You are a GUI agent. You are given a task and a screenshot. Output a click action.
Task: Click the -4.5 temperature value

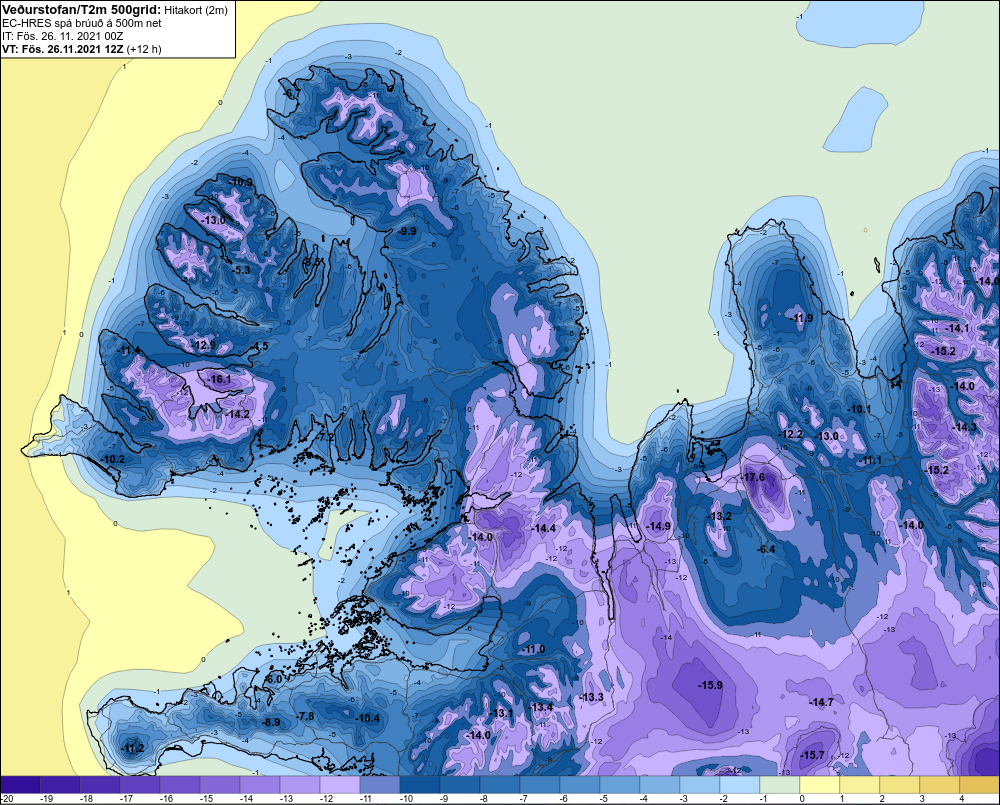click(260, 346)
